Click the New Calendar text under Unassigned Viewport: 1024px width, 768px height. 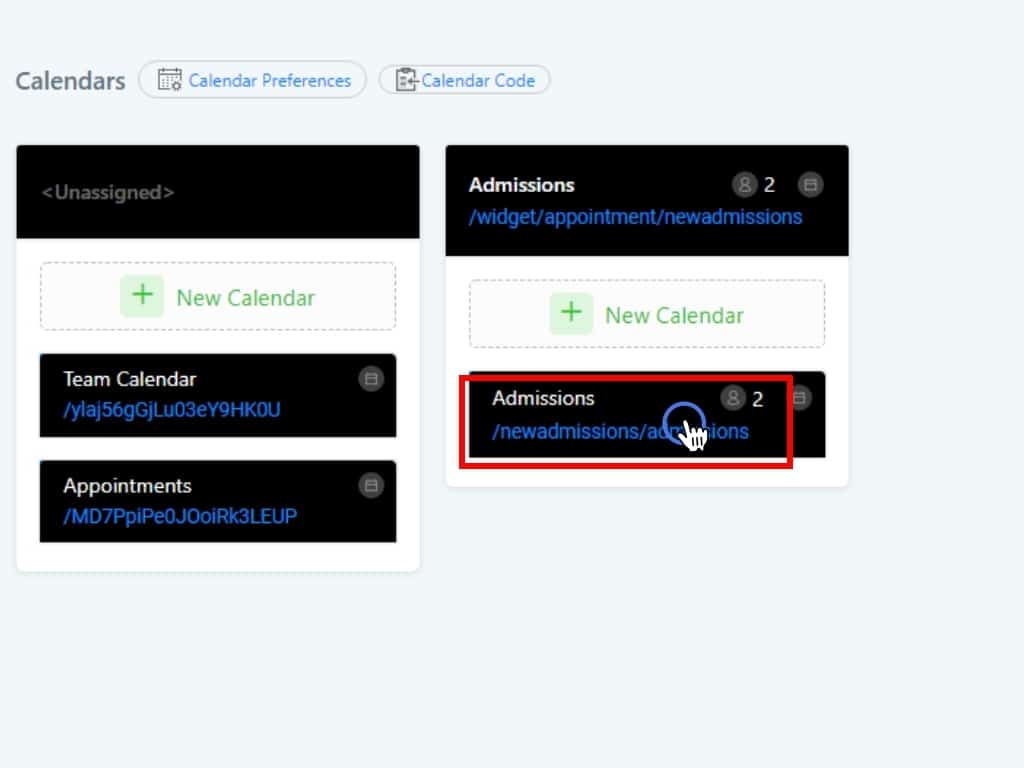point(245,298)
